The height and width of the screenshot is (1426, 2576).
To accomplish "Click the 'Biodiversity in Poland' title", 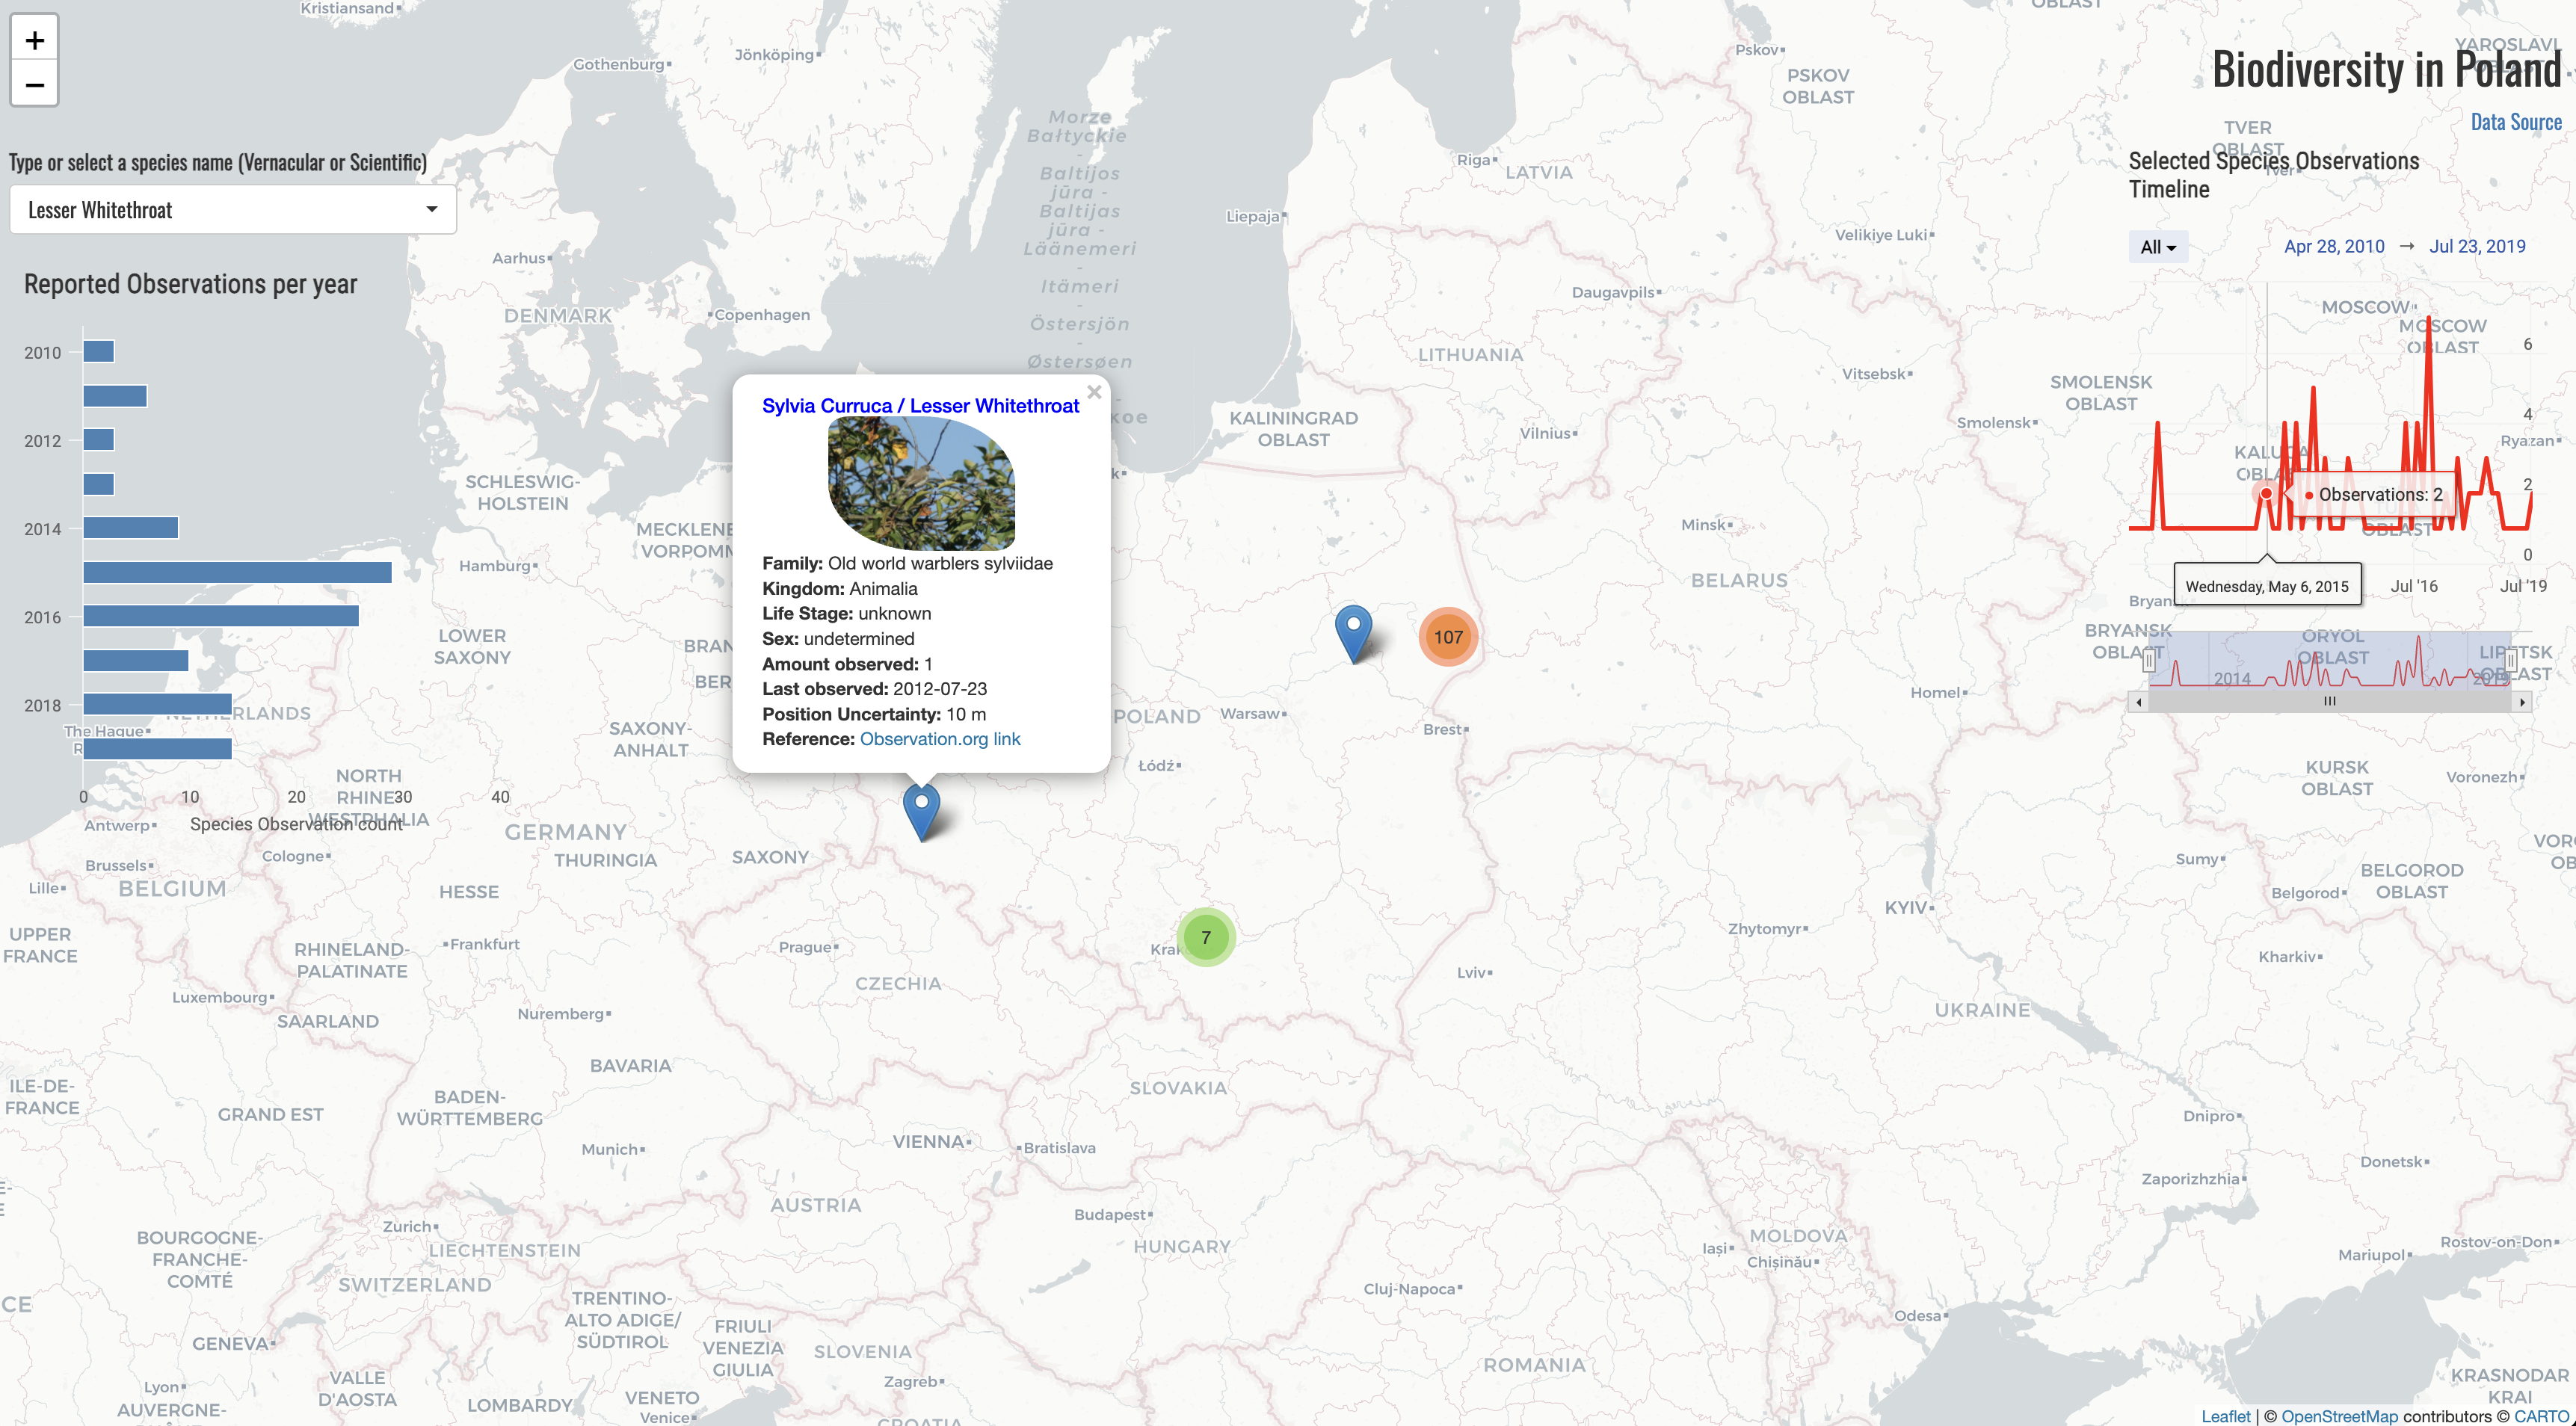I will tap(2386, 70).
